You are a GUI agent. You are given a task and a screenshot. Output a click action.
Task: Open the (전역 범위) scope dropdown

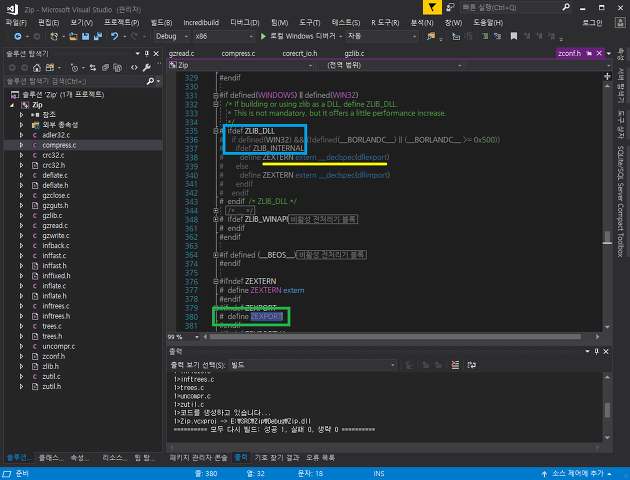(x=390, y=65)
